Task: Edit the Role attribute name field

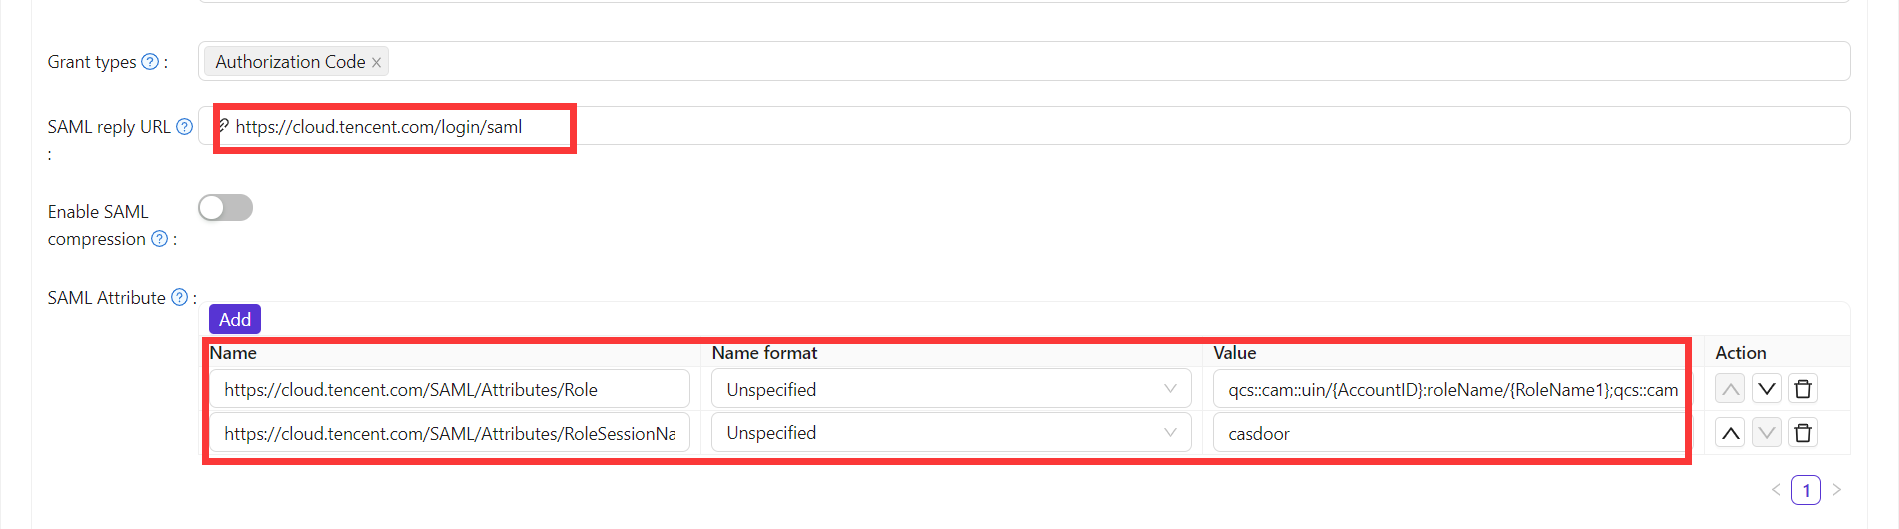Action: 449,389
